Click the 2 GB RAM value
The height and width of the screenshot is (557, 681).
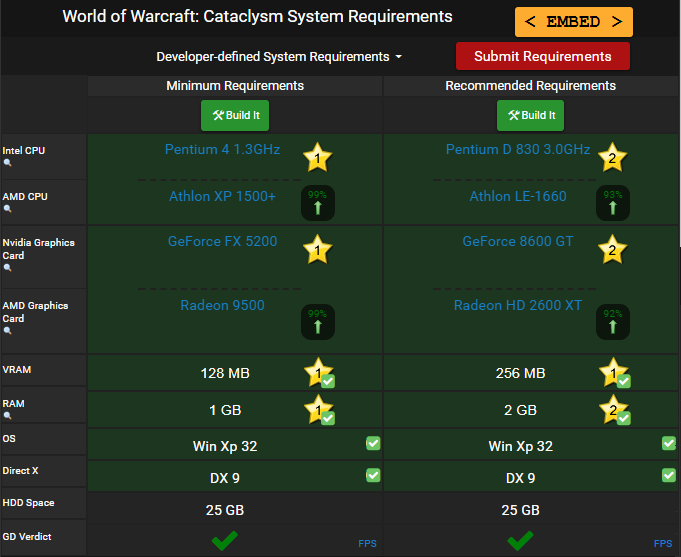(x=520, y=410)
